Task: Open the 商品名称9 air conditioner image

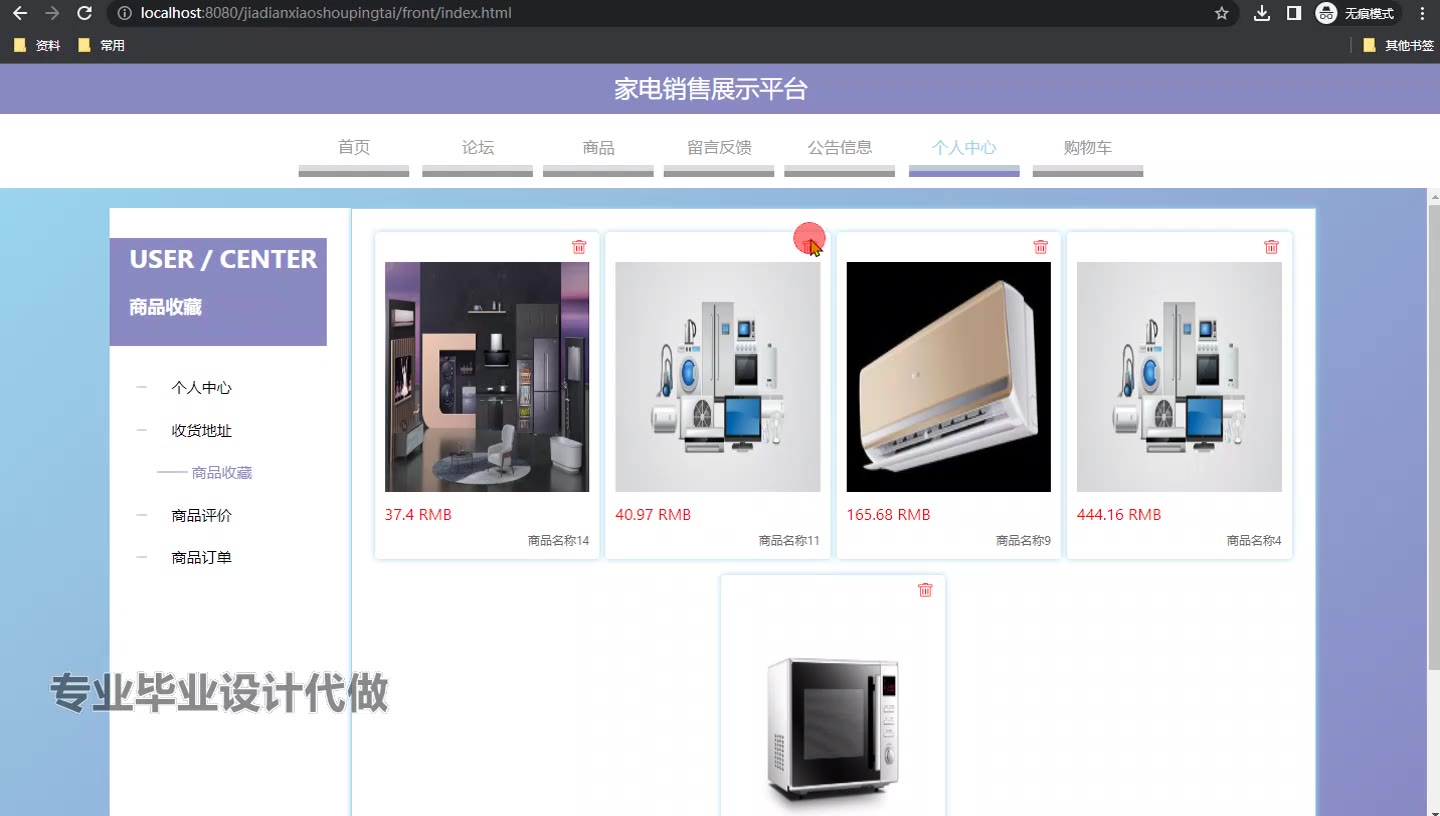Action: [949, 377]
